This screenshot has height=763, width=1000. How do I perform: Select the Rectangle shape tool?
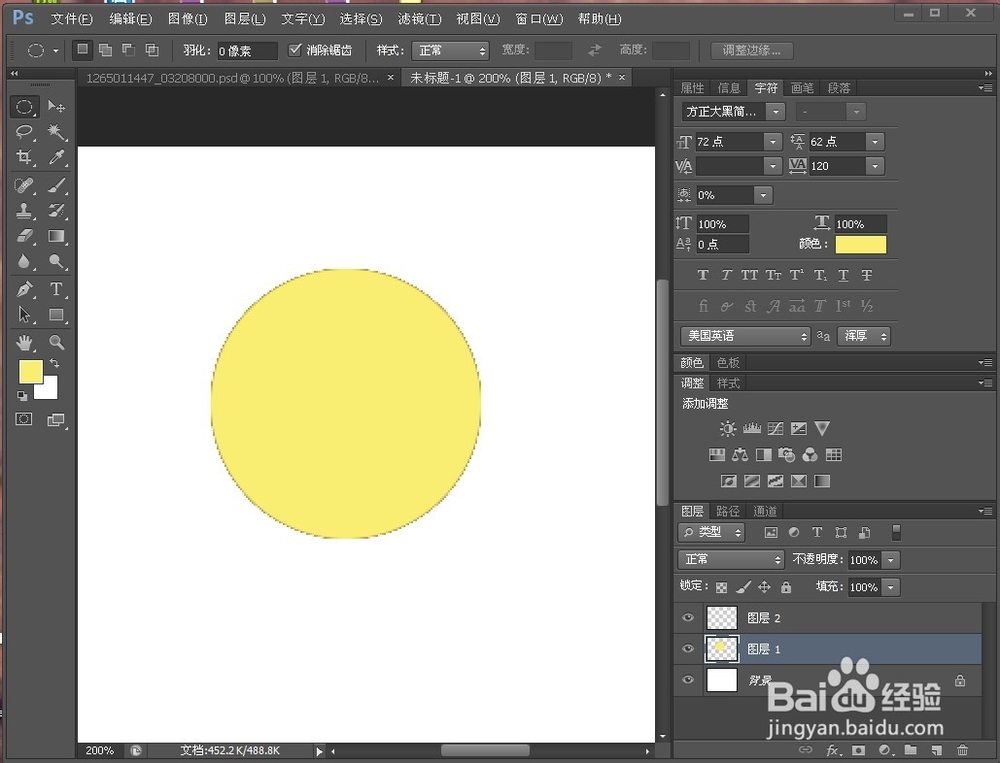point(56,315)
